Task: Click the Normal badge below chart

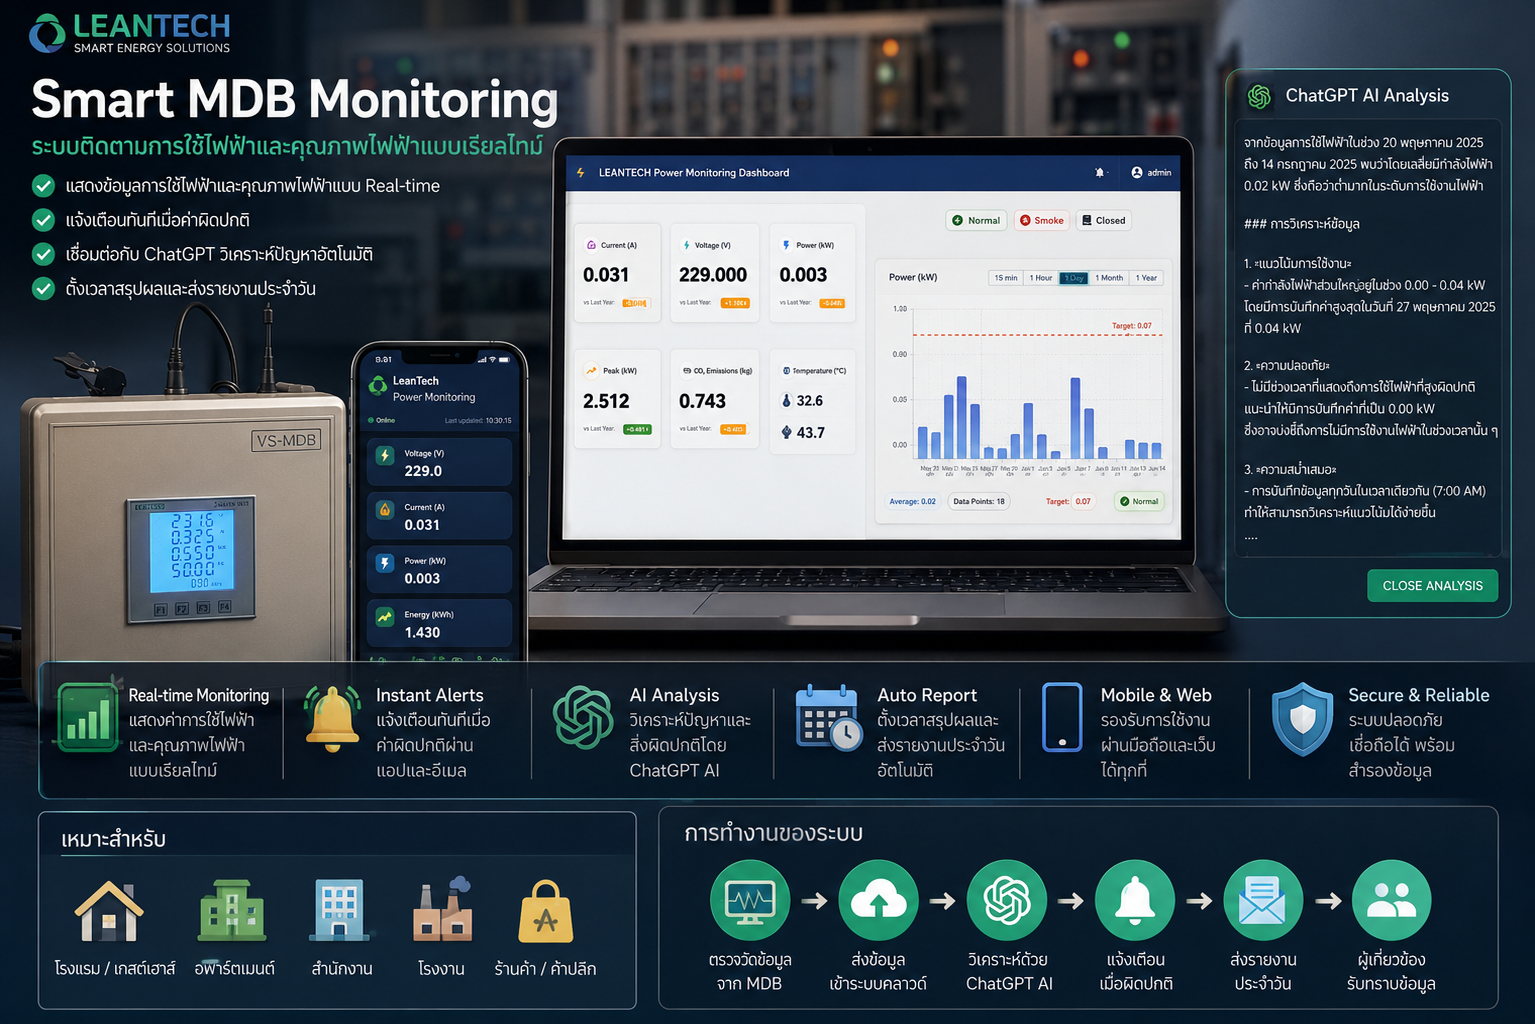Action: [x=1139, y=502]
